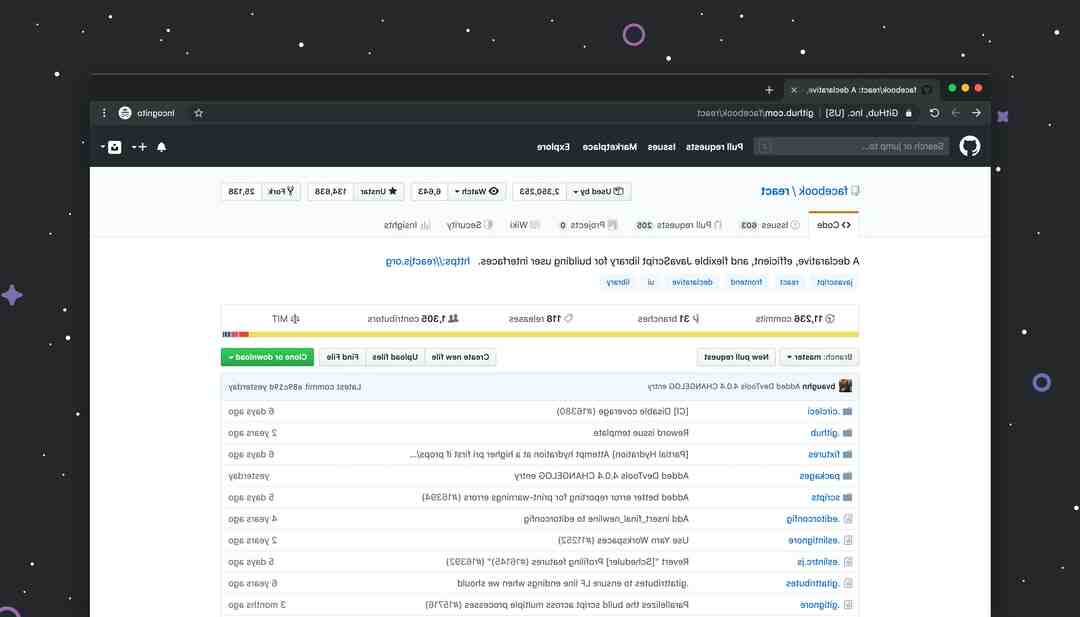Switch to the Insights tab
The image size is (1080, 617).
coord(407,225)
